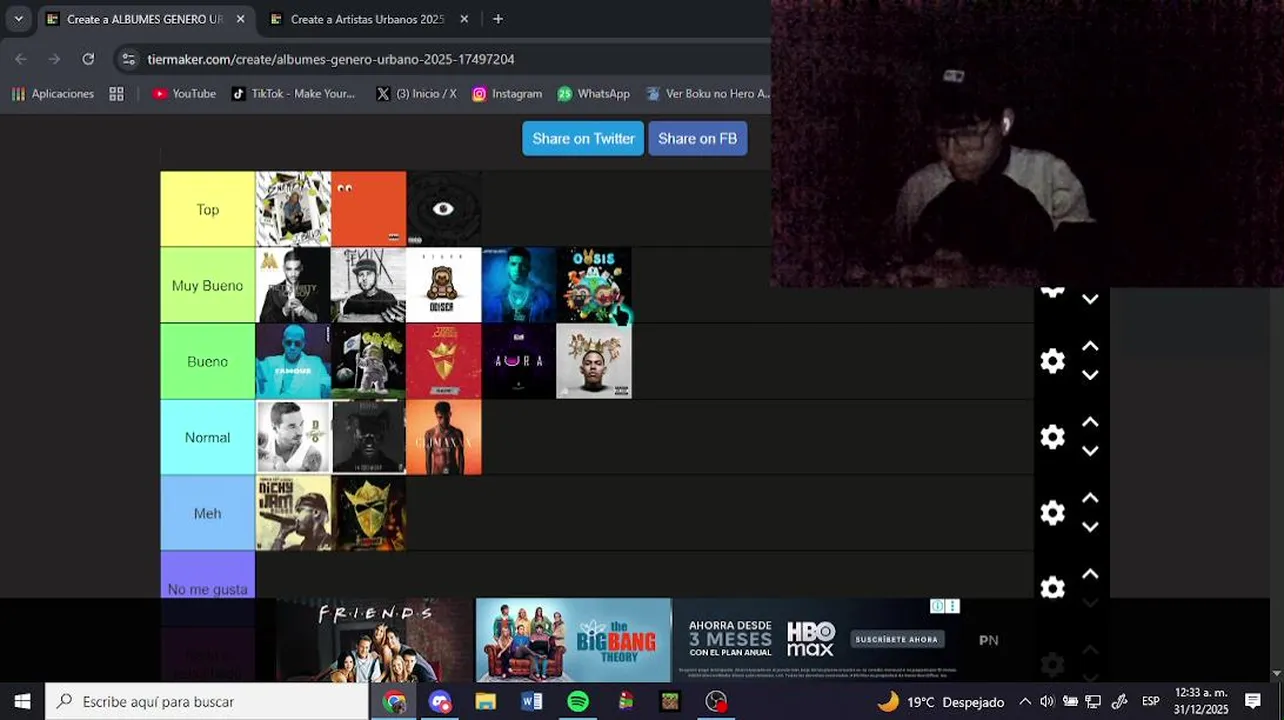Move Meh tier row down
This screenshot has height=720, width=1284.
[1090, 527]
